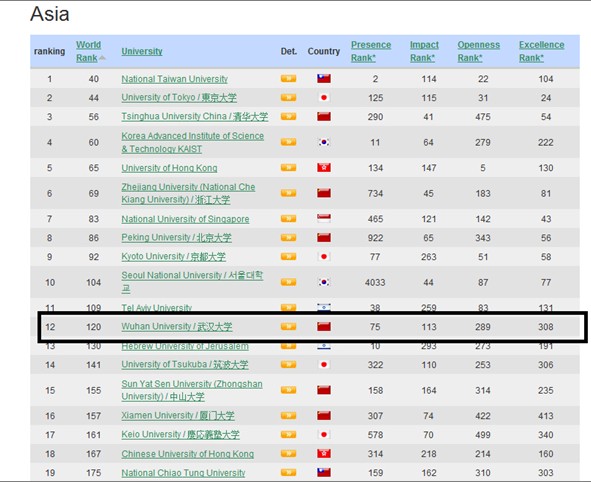Viewport: 591px width, 482px height.
Task: Open National Chiao Tung University link
Action: [183, 473]
